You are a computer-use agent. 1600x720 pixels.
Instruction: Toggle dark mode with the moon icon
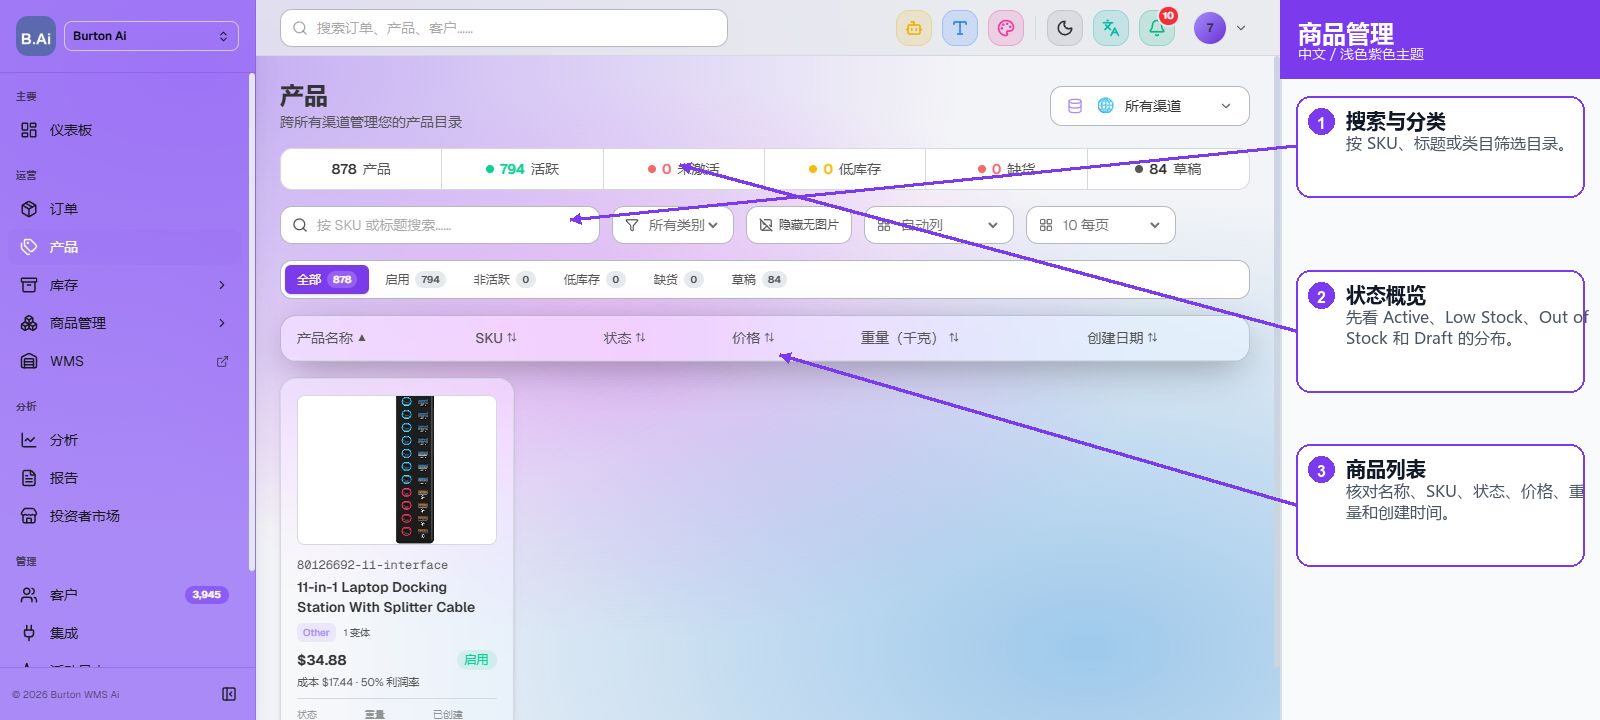tap(1065, 28)
